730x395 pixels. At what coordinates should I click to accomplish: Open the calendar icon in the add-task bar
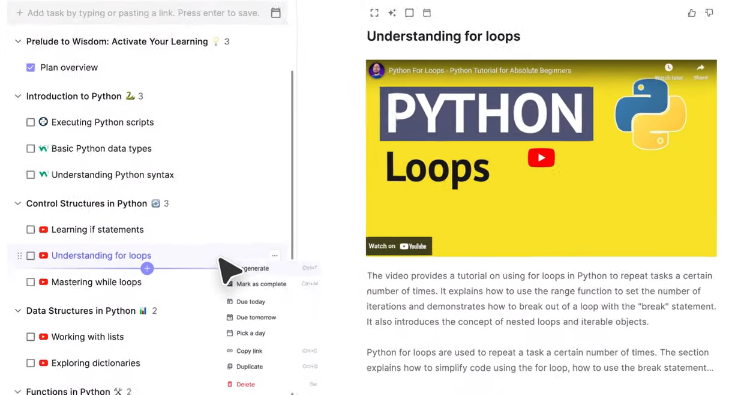pos(276,13)
